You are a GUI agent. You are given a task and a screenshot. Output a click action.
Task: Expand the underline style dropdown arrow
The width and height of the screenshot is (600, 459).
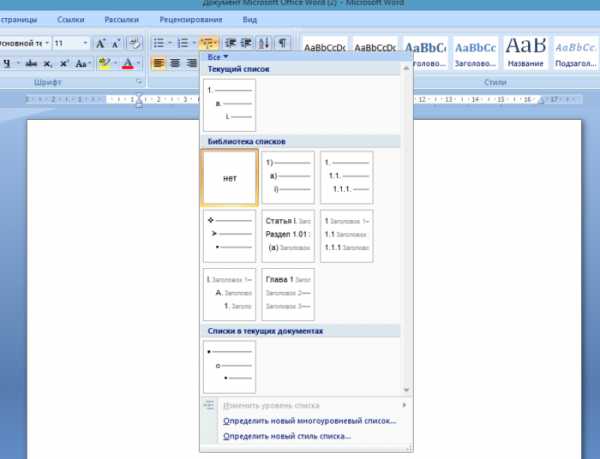[x=17, y=63]
